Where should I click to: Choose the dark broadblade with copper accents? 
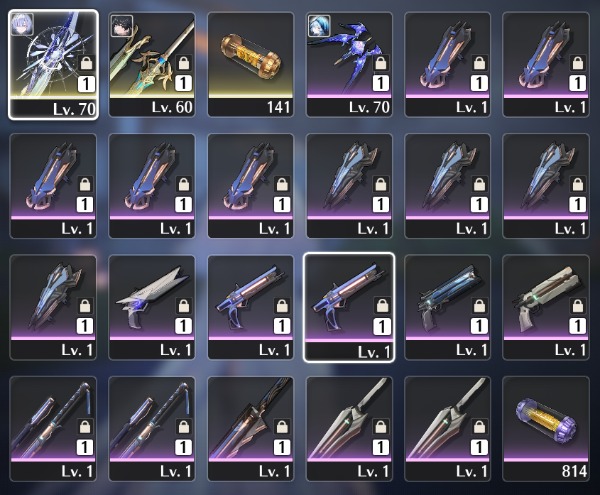point(251,428)
